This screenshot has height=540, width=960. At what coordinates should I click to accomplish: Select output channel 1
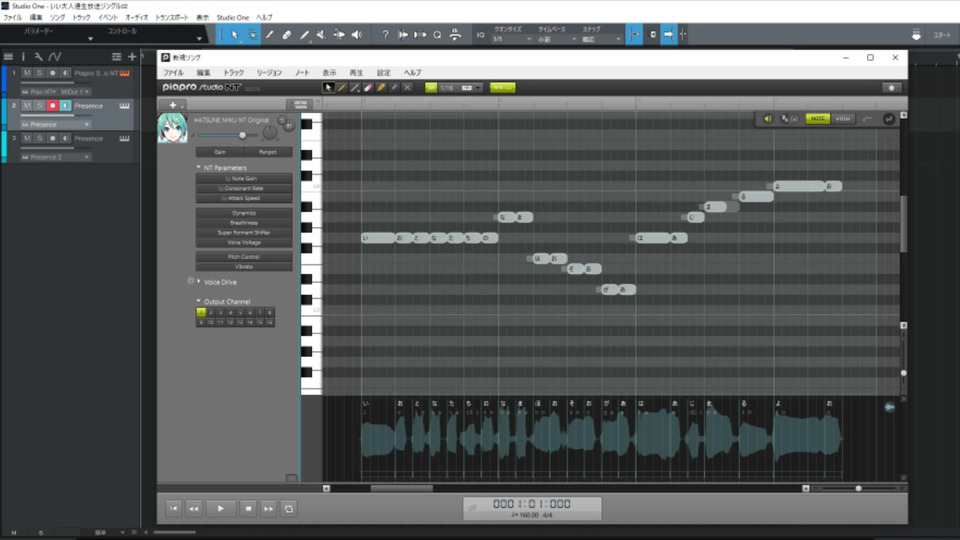point(201,312)
